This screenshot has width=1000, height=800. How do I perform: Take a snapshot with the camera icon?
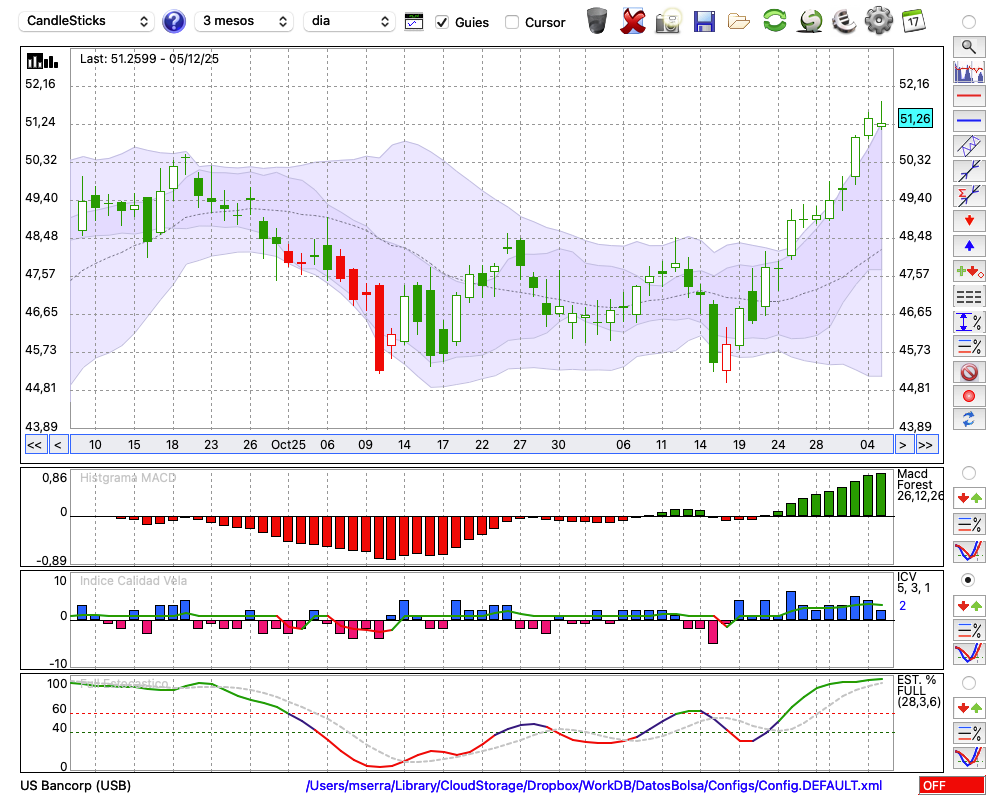668,21
